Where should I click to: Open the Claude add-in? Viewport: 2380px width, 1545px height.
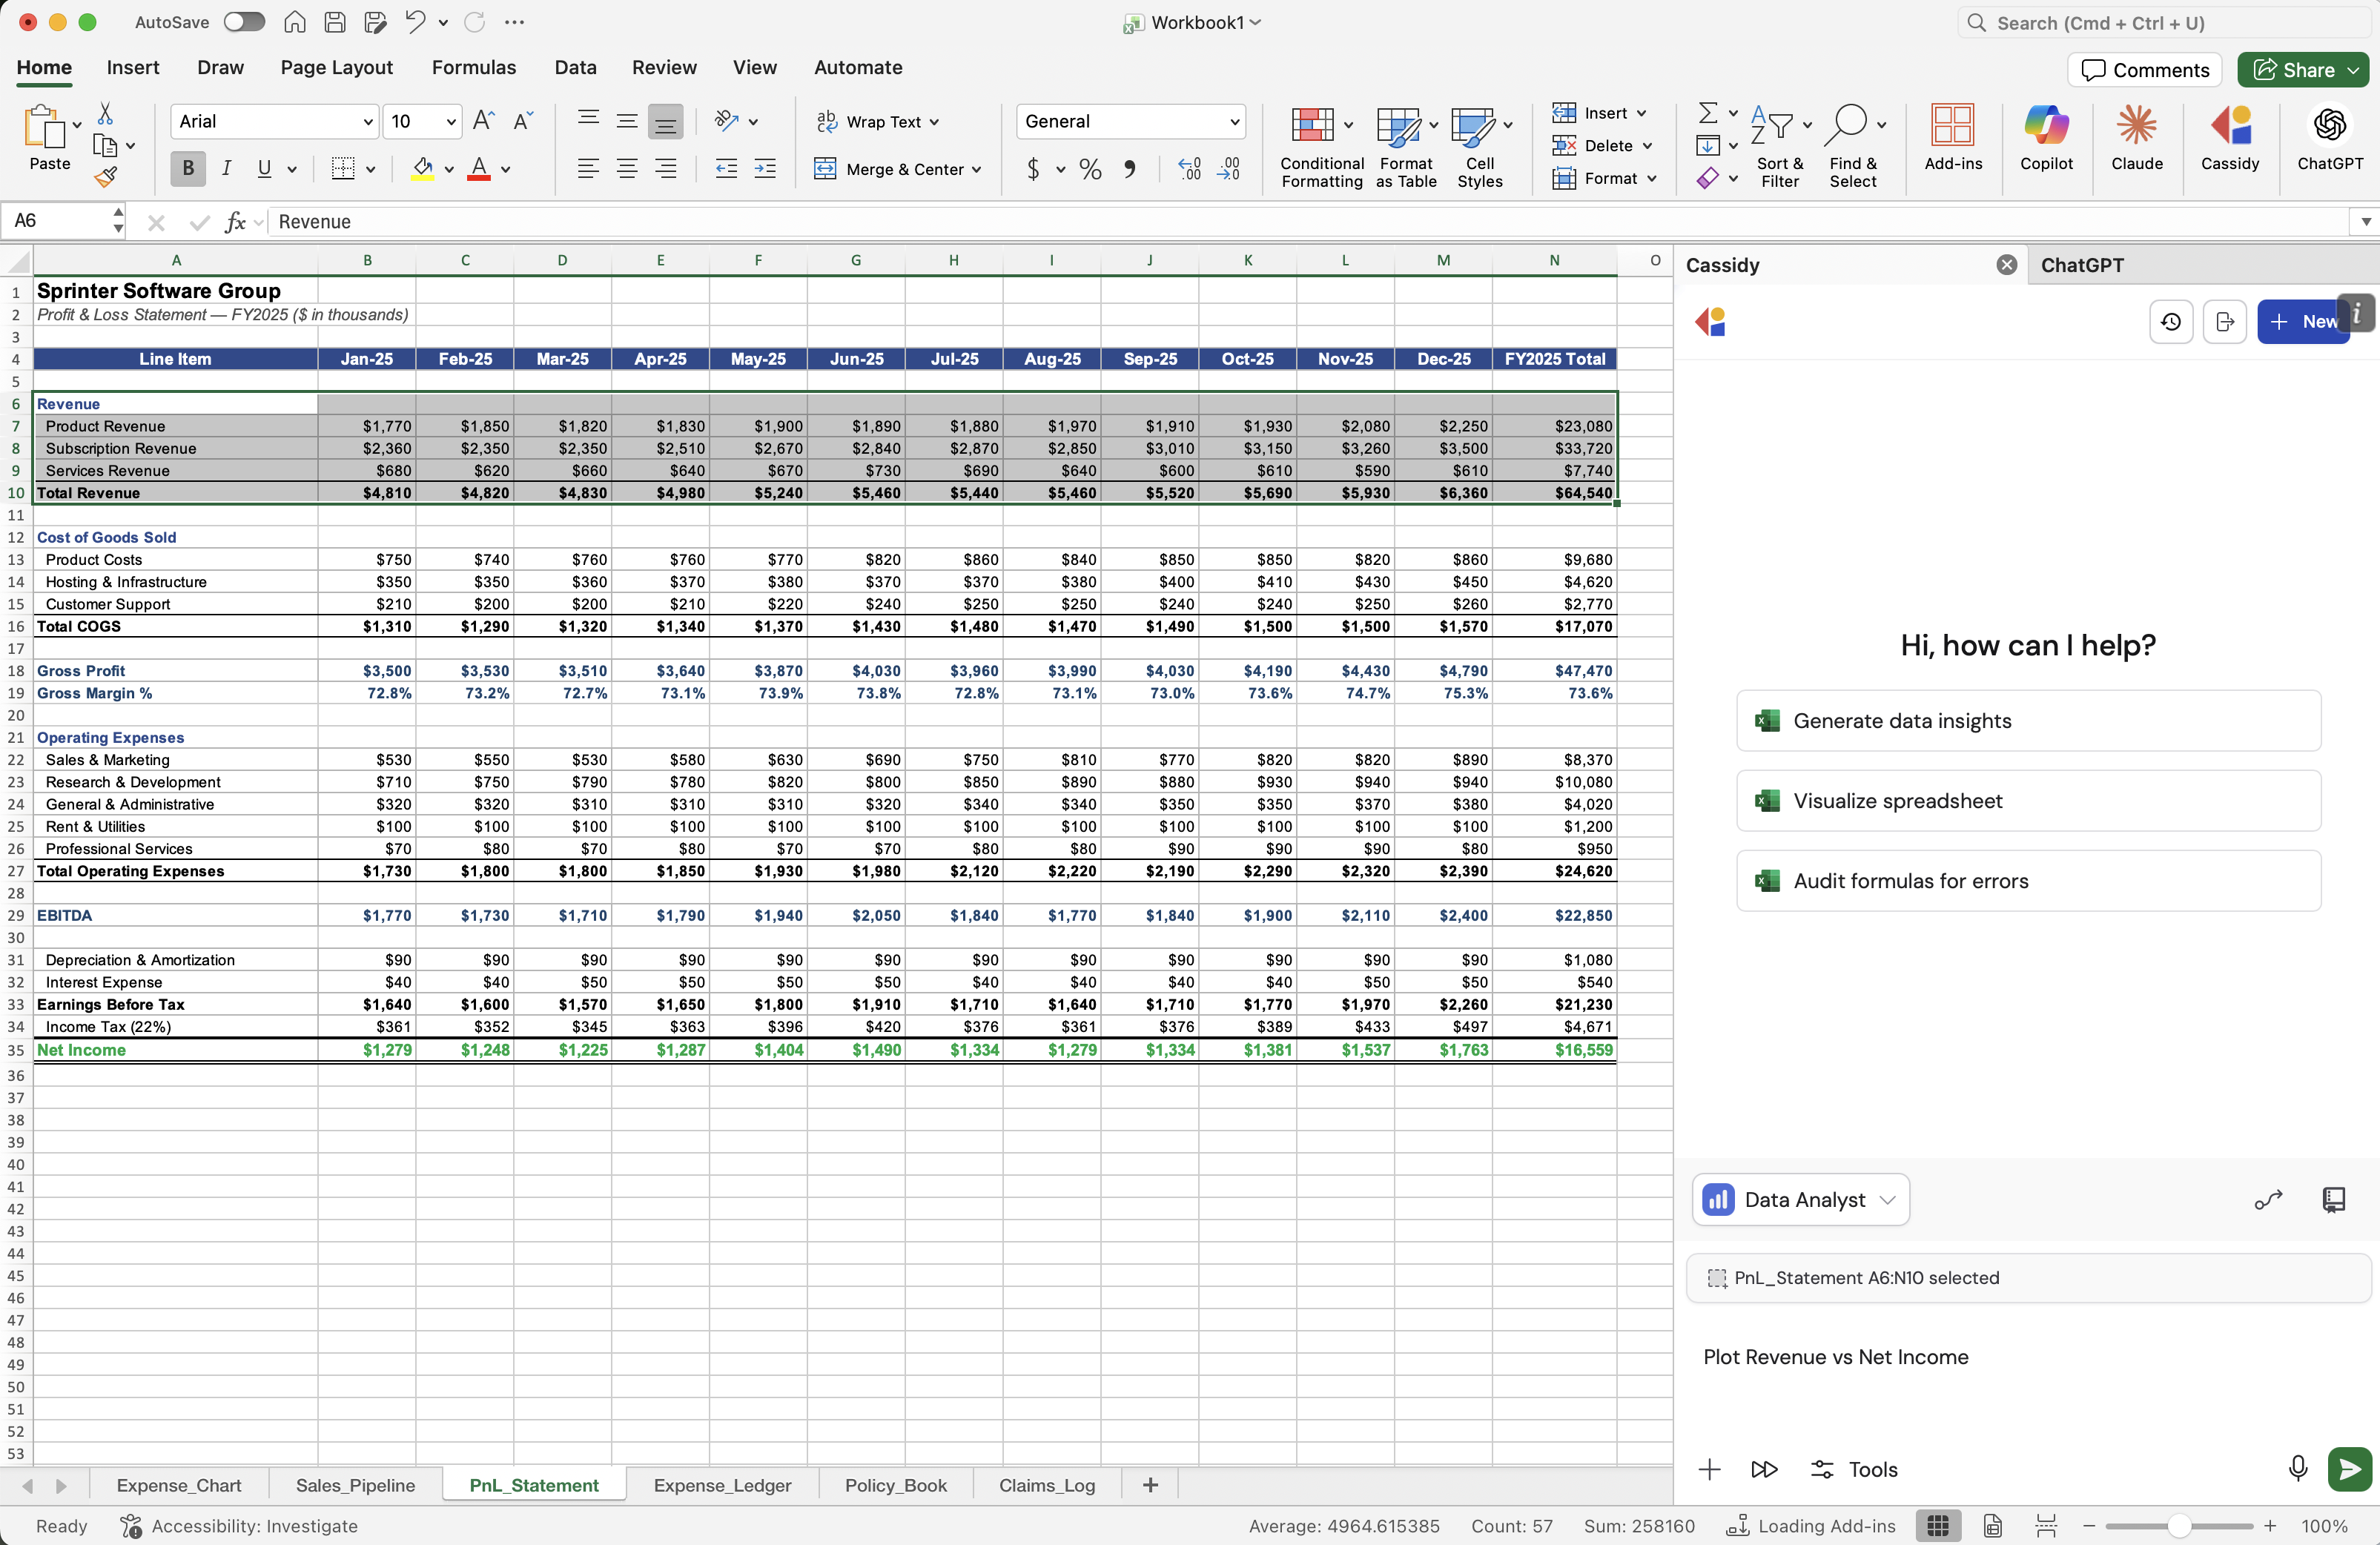2136,139
